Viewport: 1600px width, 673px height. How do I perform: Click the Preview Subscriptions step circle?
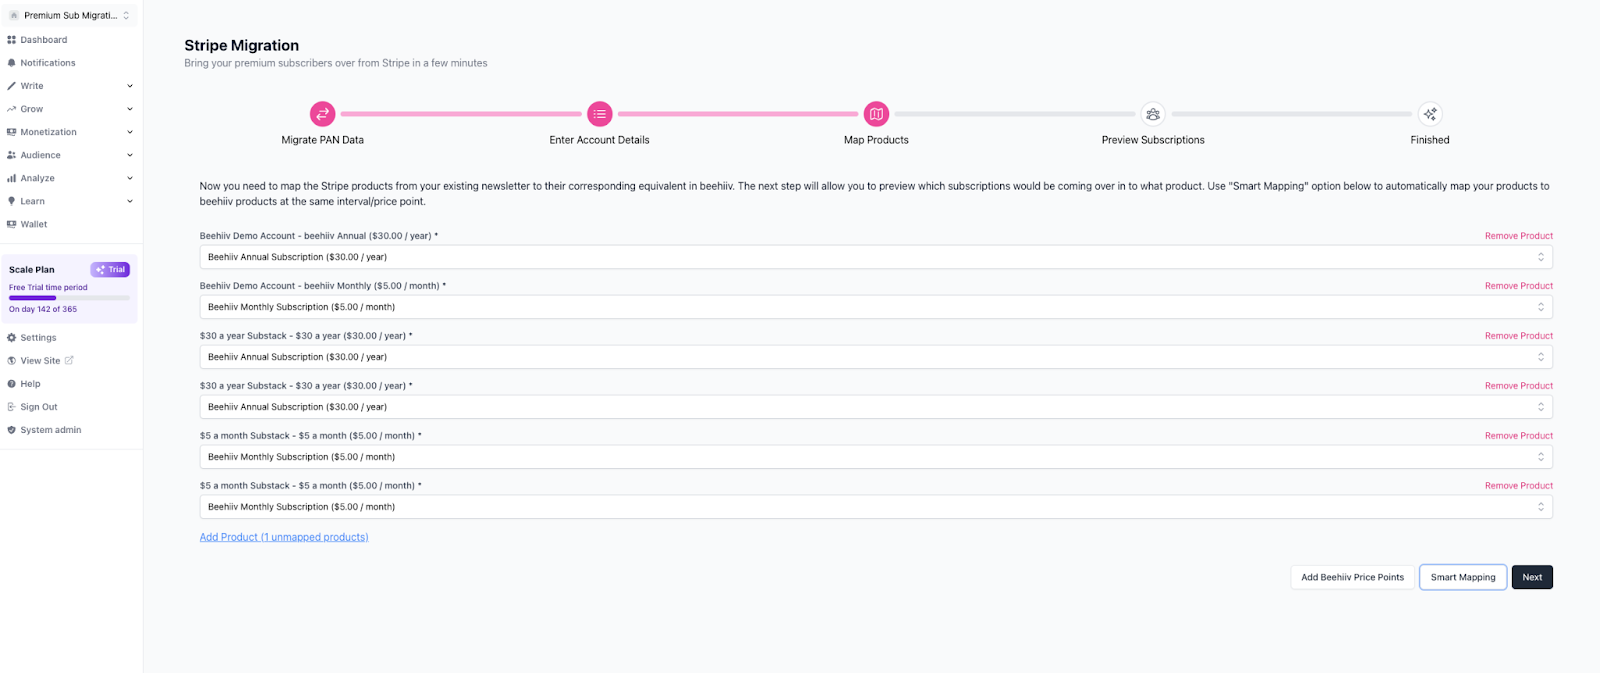(1153, 114)
